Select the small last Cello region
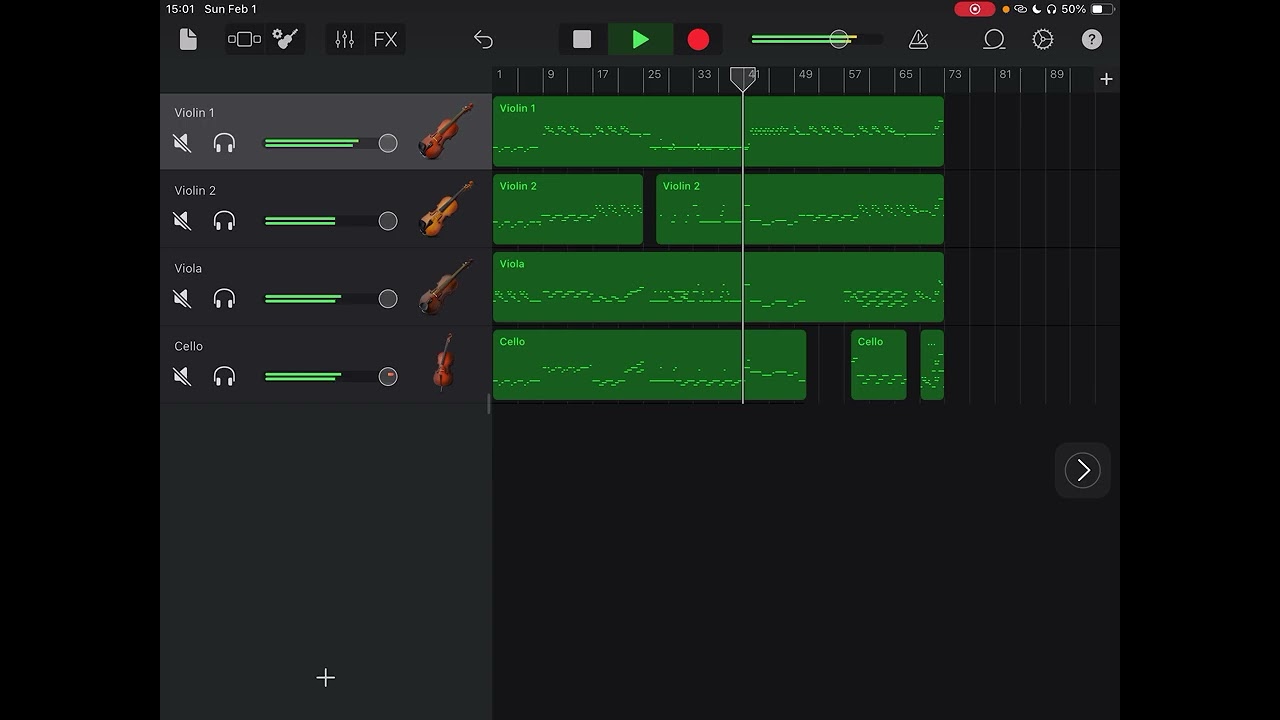This screenshot has height=720, width=1280. pos(932,365)
